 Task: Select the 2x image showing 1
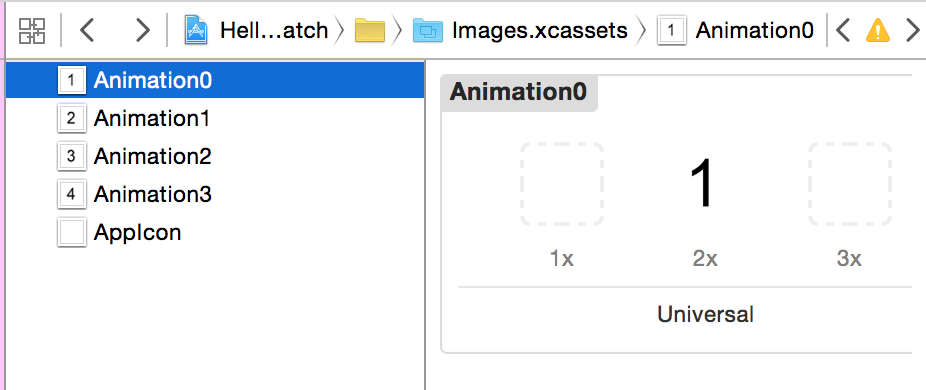705,184
